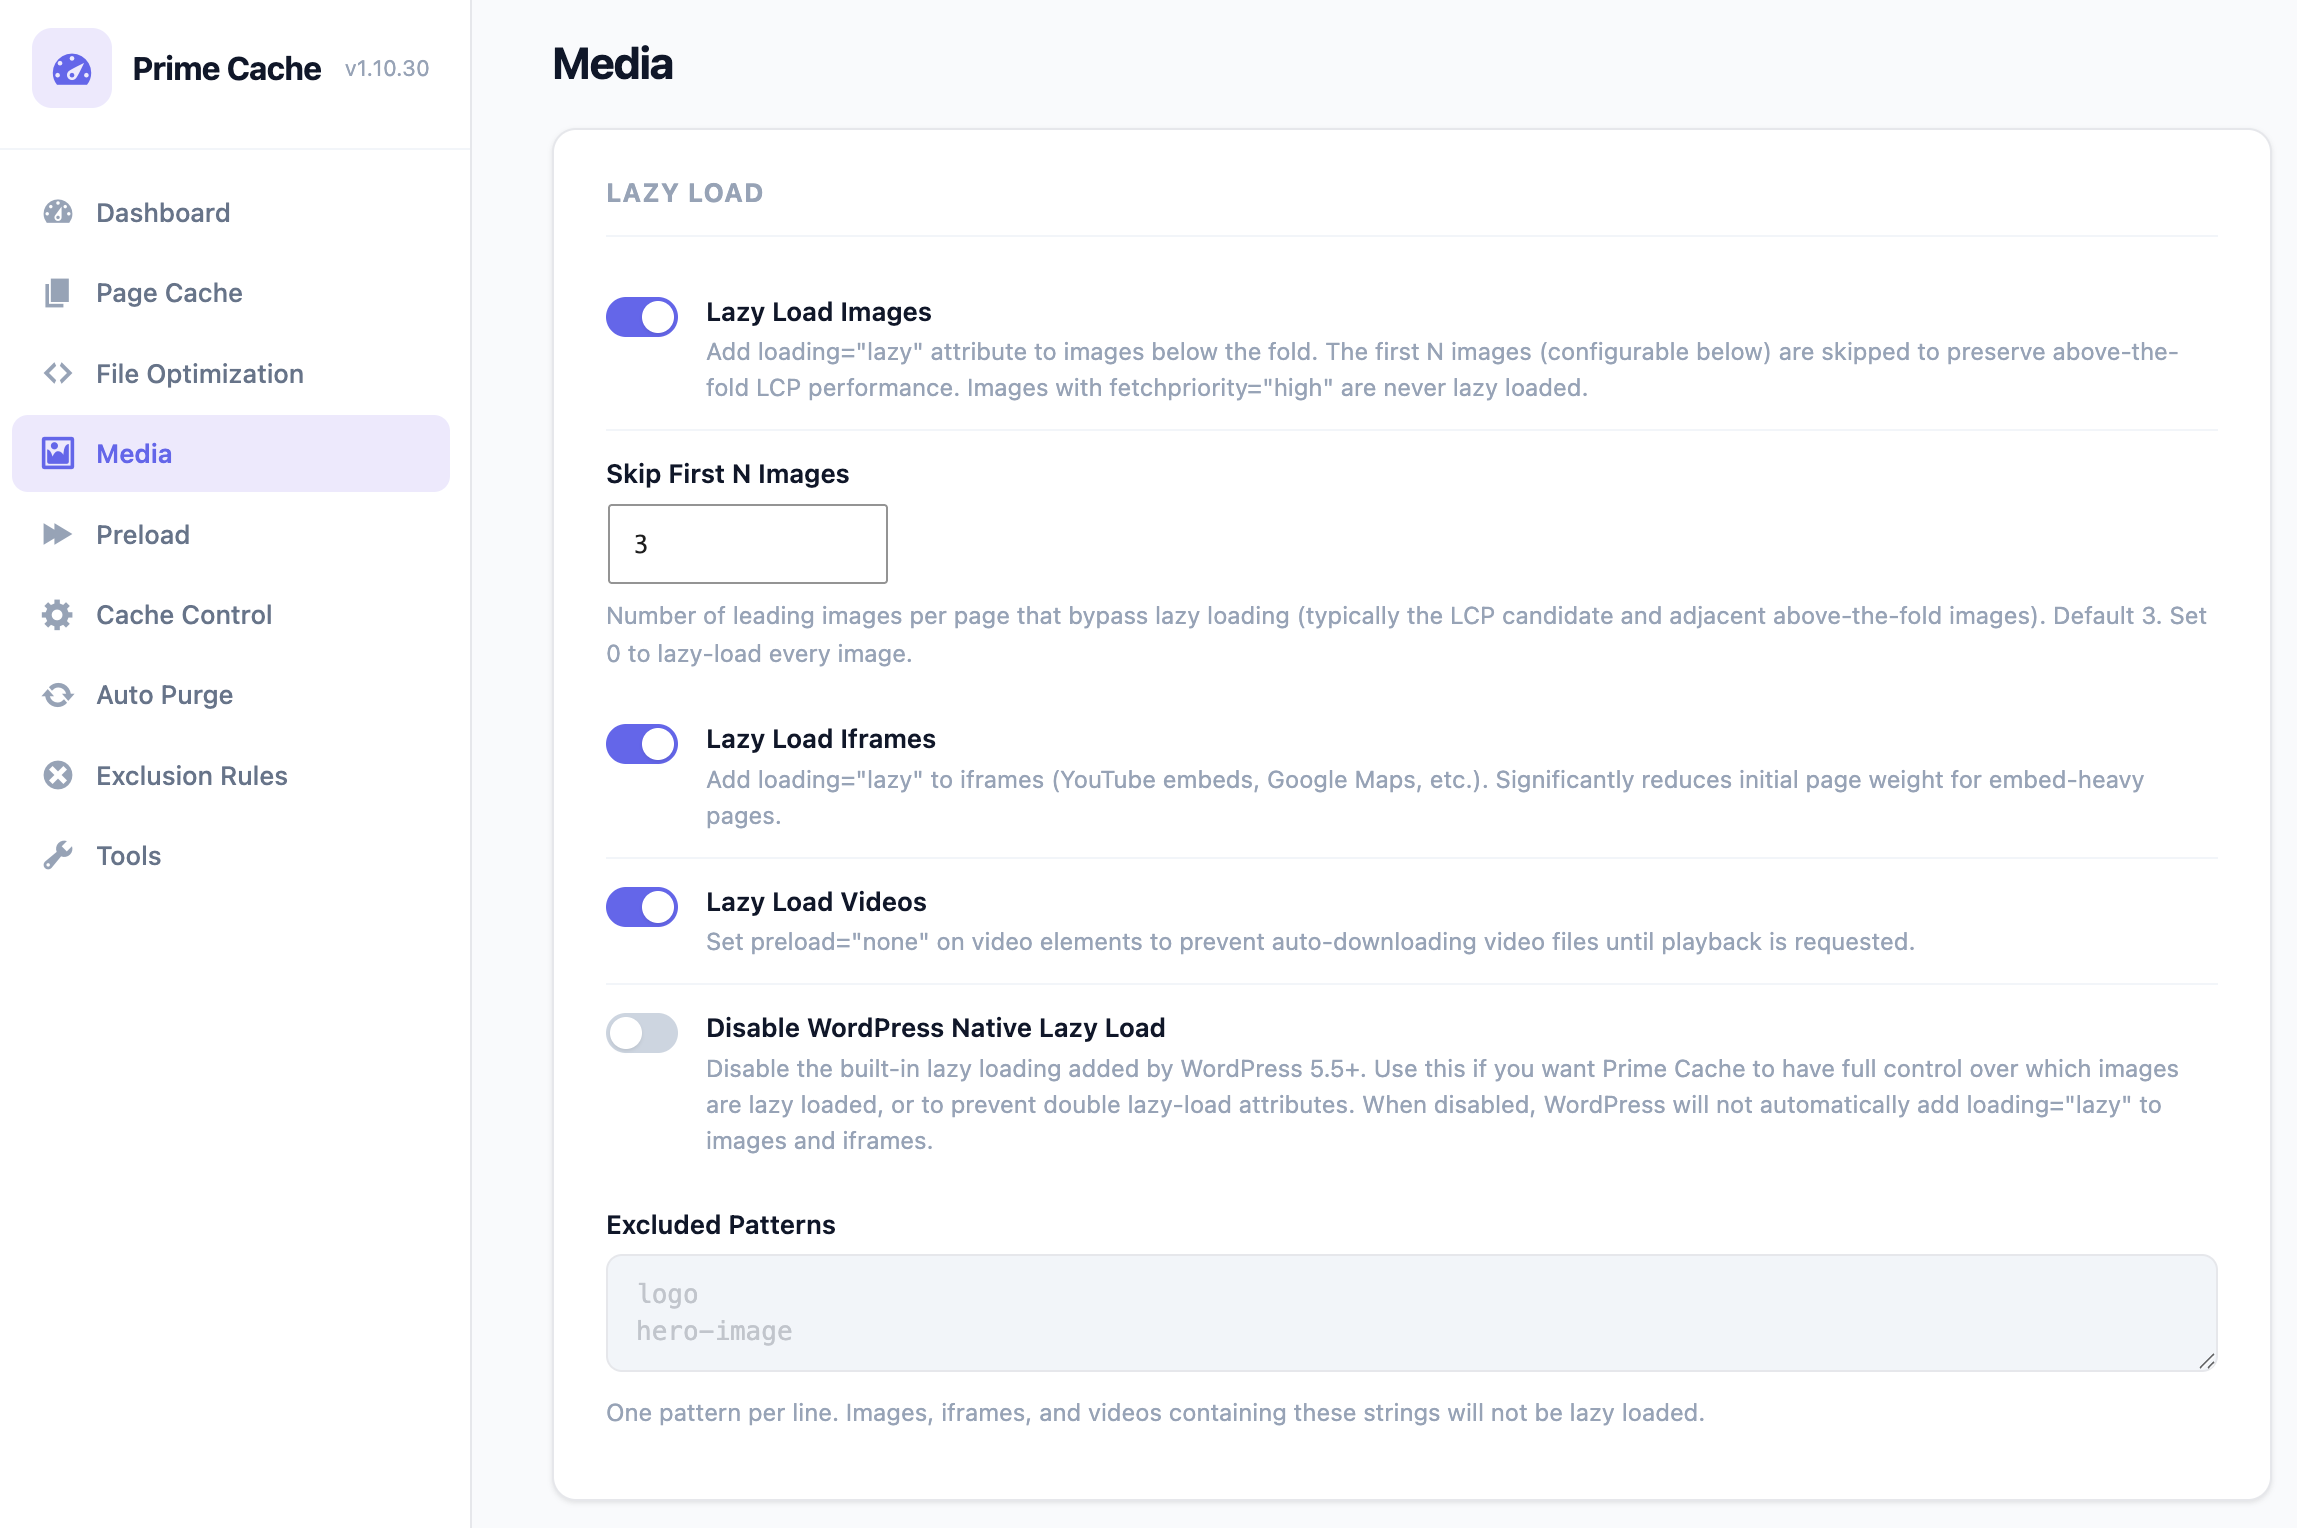Switch off the Lazy Load Videos toggle

642,907
